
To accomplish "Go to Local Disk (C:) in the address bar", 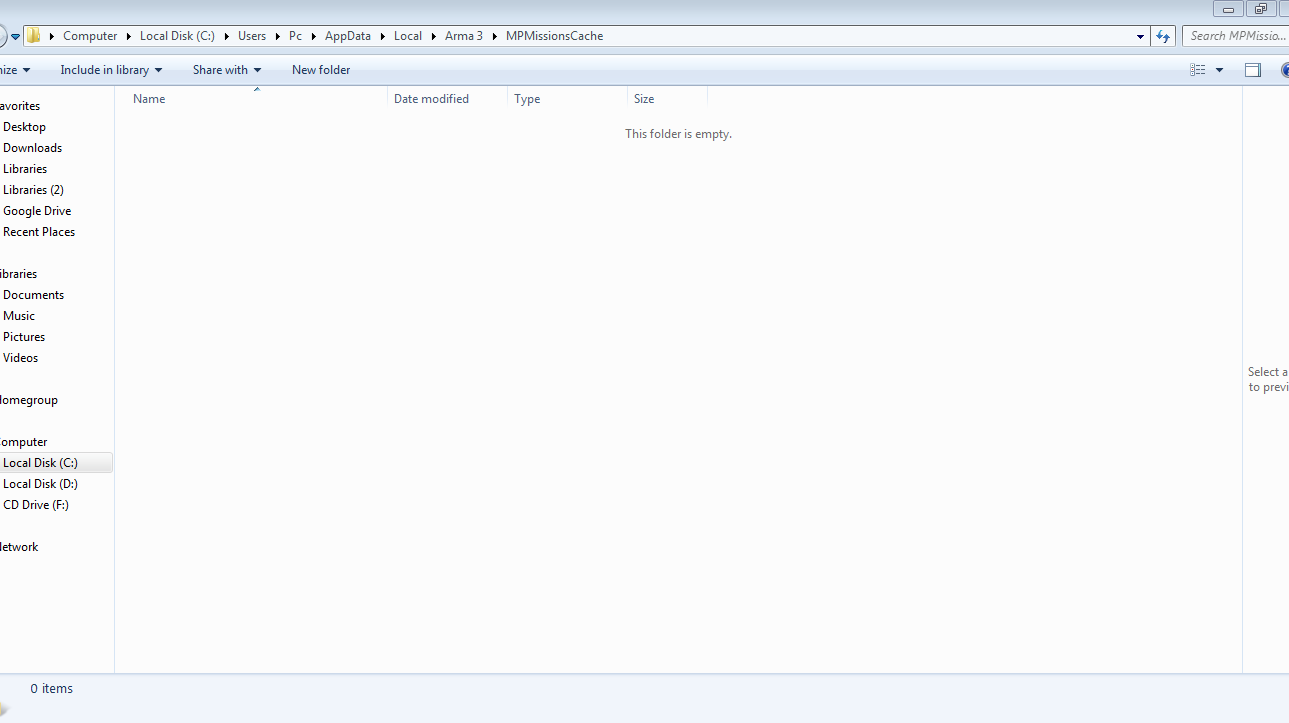I will pyautogui.click(x=177, y=36).
